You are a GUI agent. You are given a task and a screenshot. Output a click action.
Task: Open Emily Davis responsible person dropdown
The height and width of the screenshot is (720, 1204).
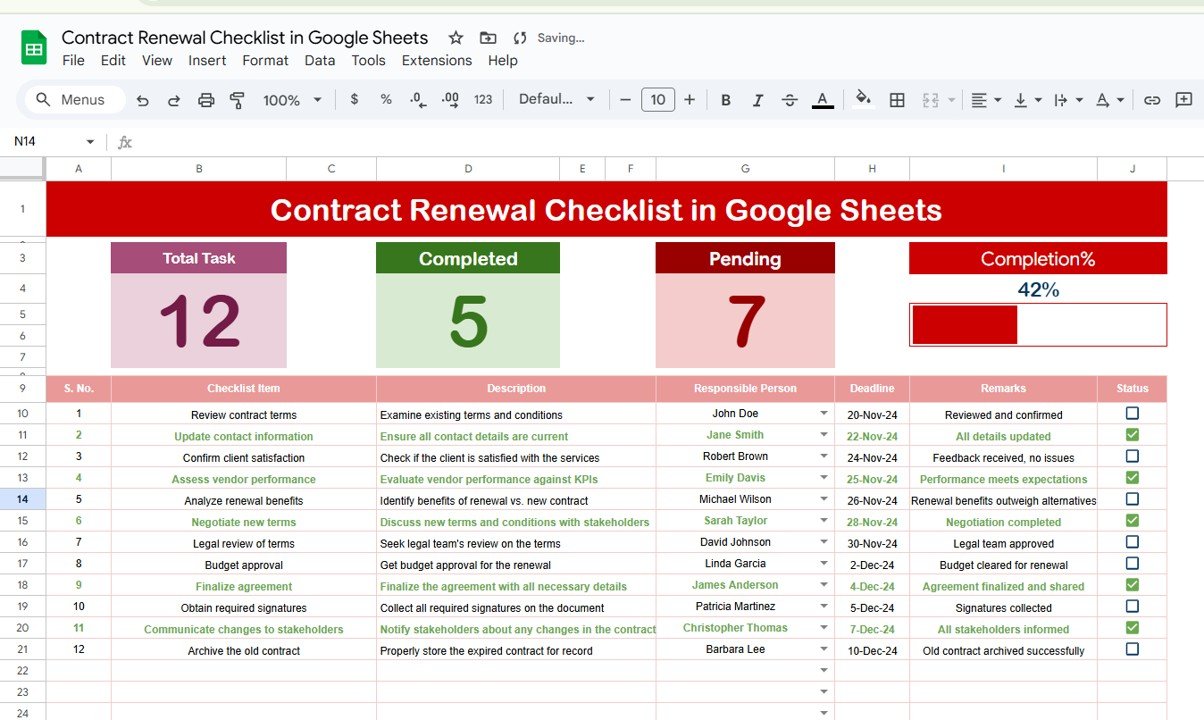(x=824, y=478)
